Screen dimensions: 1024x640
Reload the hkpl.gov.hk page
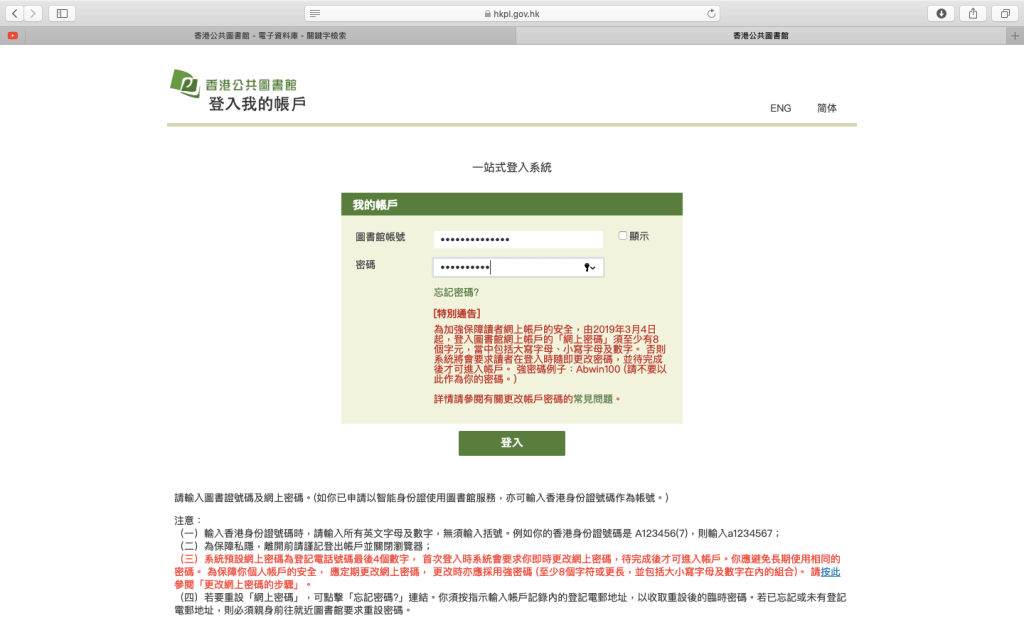(x=711, y=13)
